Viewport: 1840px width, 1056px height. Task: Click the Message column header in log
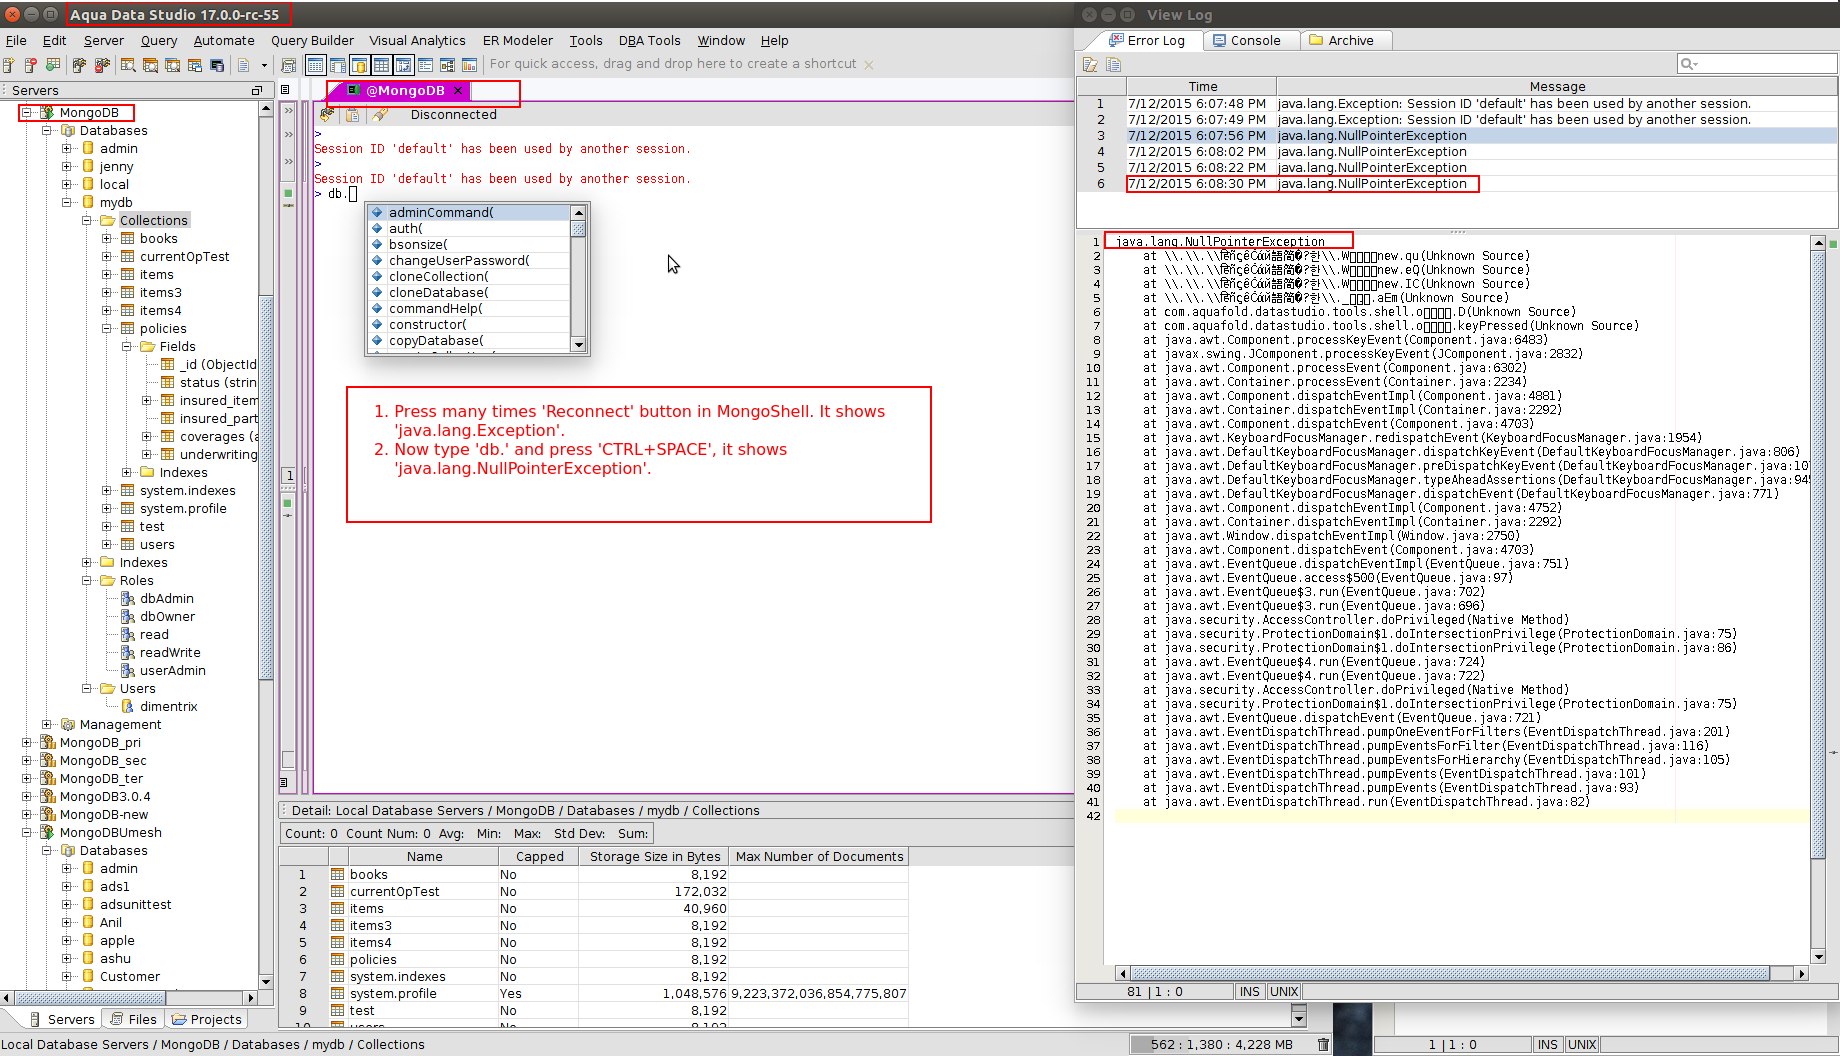pos(1557,87)
